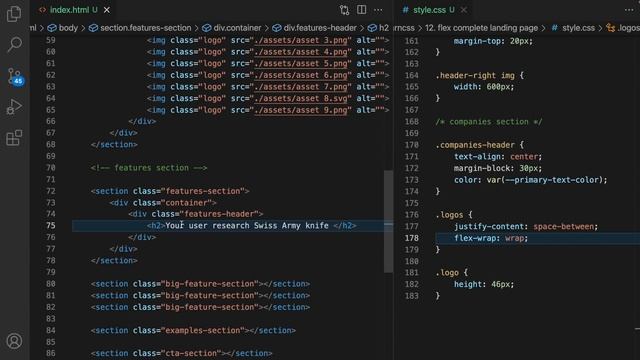Click line number 178 in style.css gutter

pyautogui.click(x=411, y=238)
